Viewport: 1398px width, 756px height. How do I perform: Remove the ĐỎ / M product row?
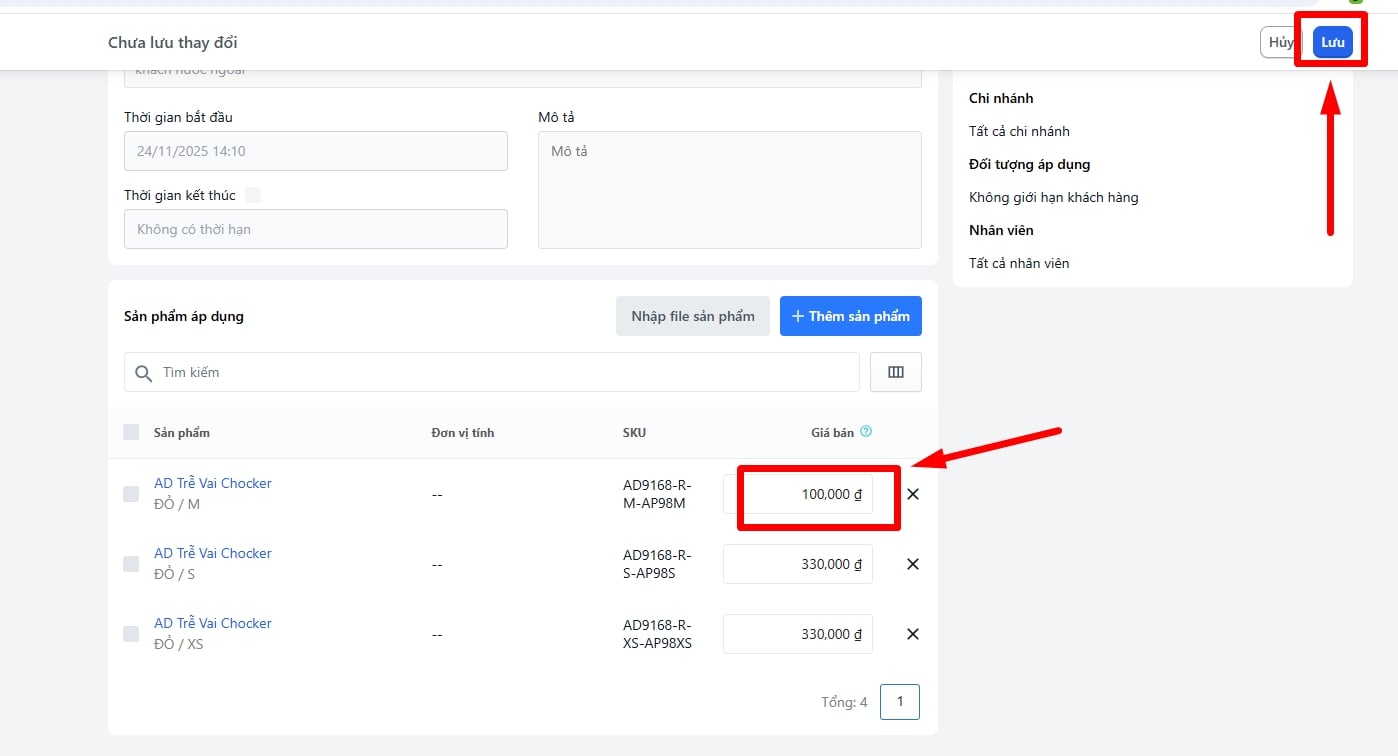coord(912,494)
